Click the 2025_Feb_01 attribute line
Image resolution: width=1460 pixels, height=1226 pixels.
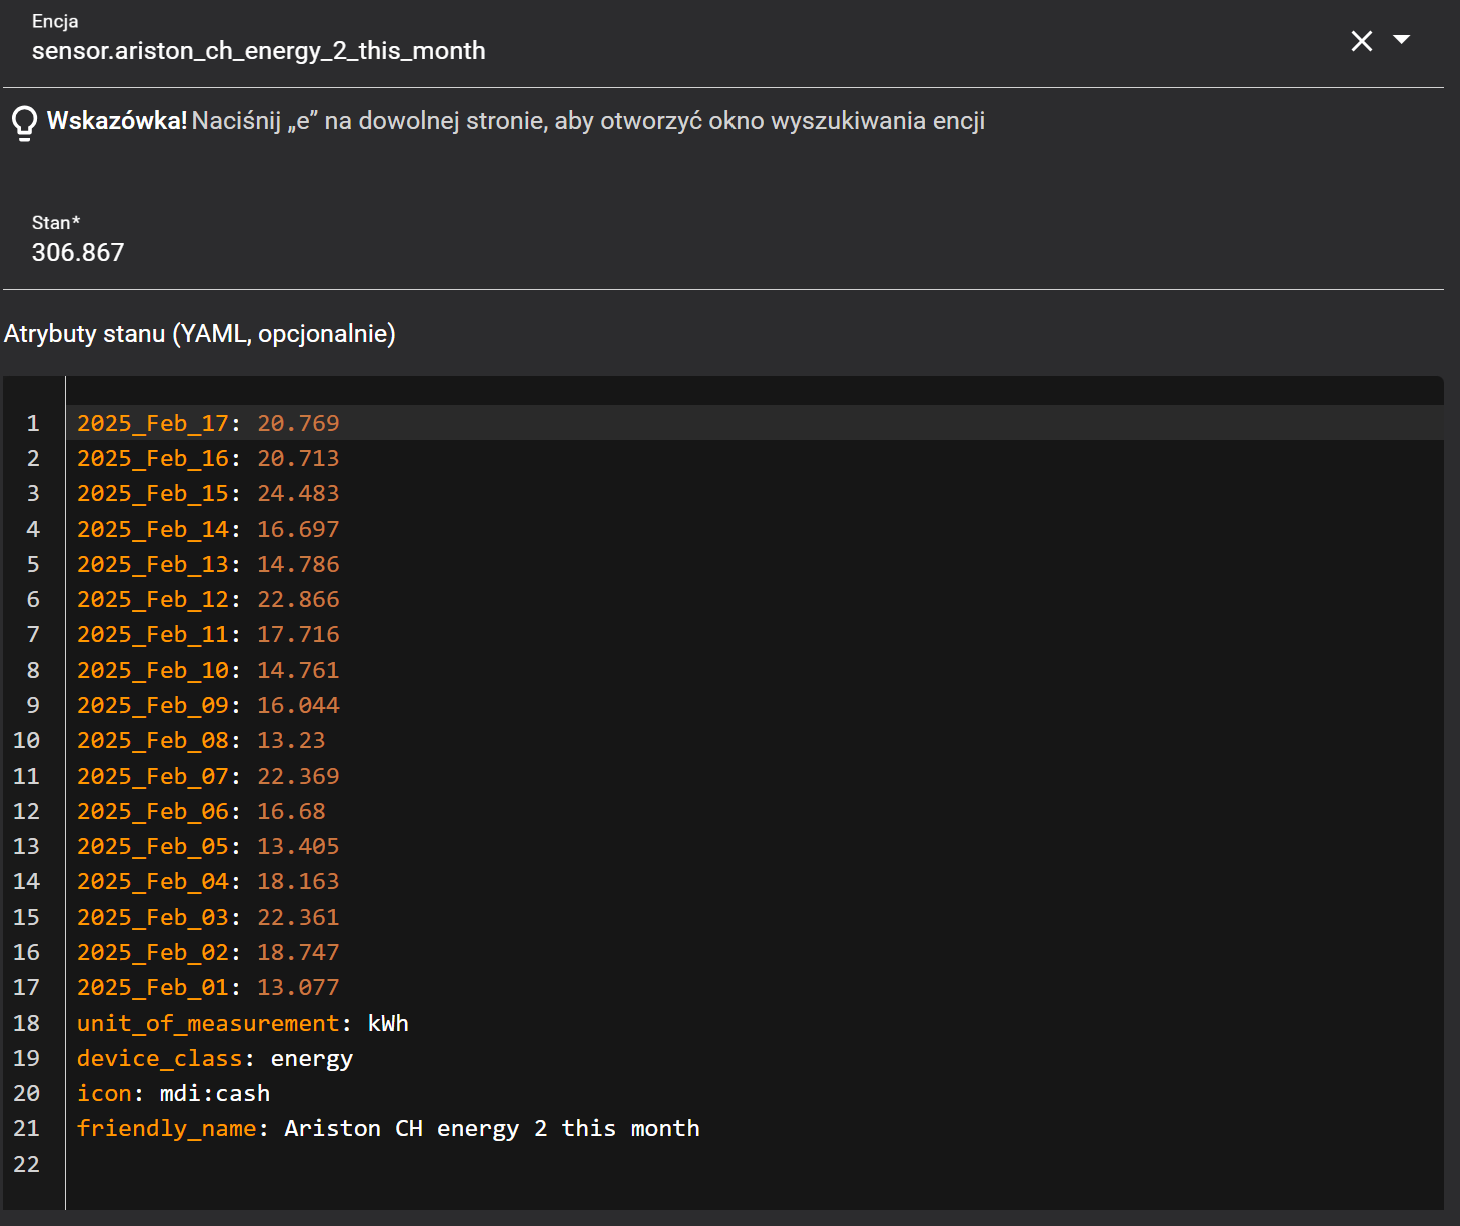[x=208, y=988]
